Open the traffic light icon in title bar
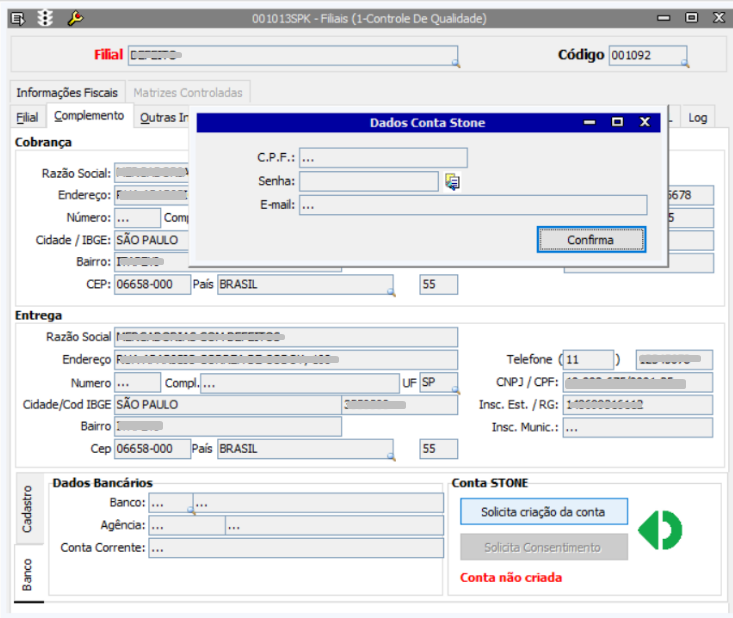 pos(45,18)
